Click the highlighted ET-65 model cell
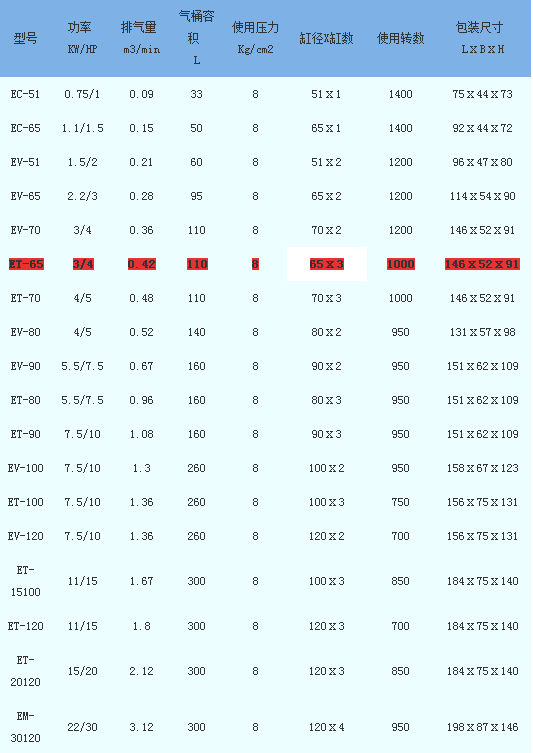Screen dimensions: 533x753 (x=26, y=264)
